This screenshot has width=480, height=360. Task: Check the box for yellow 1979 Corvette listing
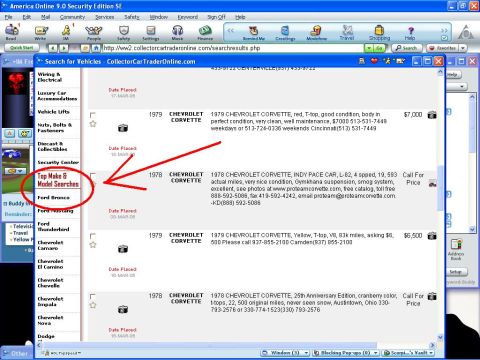point(93,236)
